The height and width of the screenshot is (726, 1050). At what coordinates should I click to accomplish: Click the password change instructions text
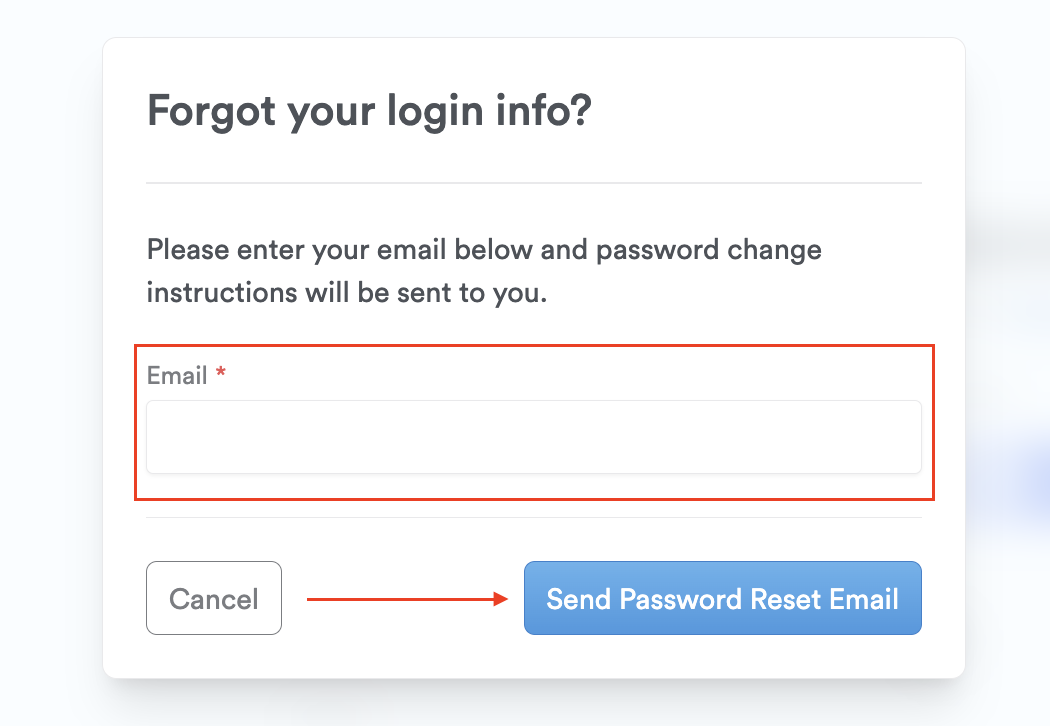(484, 271)
